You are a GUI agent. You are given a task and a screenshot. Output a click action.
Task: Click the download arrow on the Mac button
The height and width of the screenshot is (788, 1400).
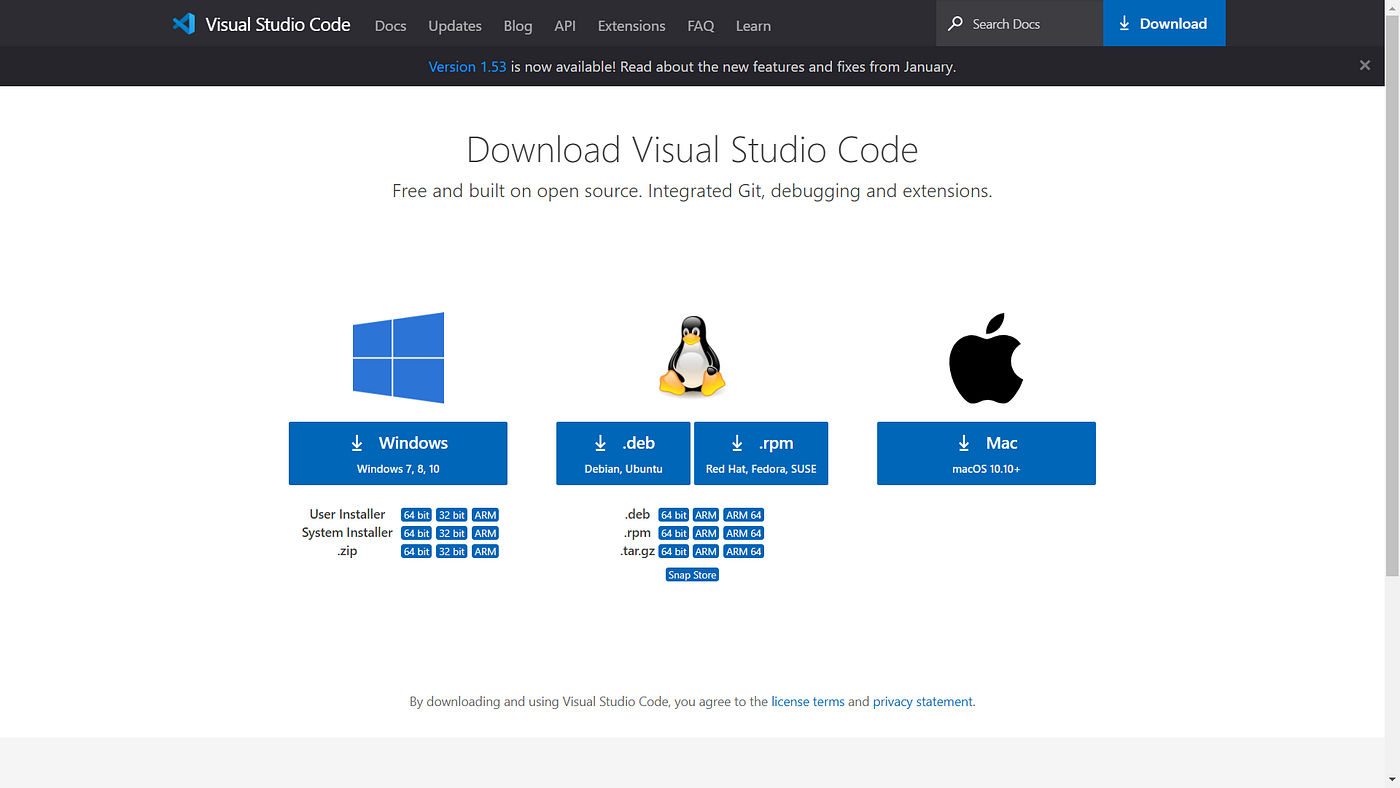(963, 443)
